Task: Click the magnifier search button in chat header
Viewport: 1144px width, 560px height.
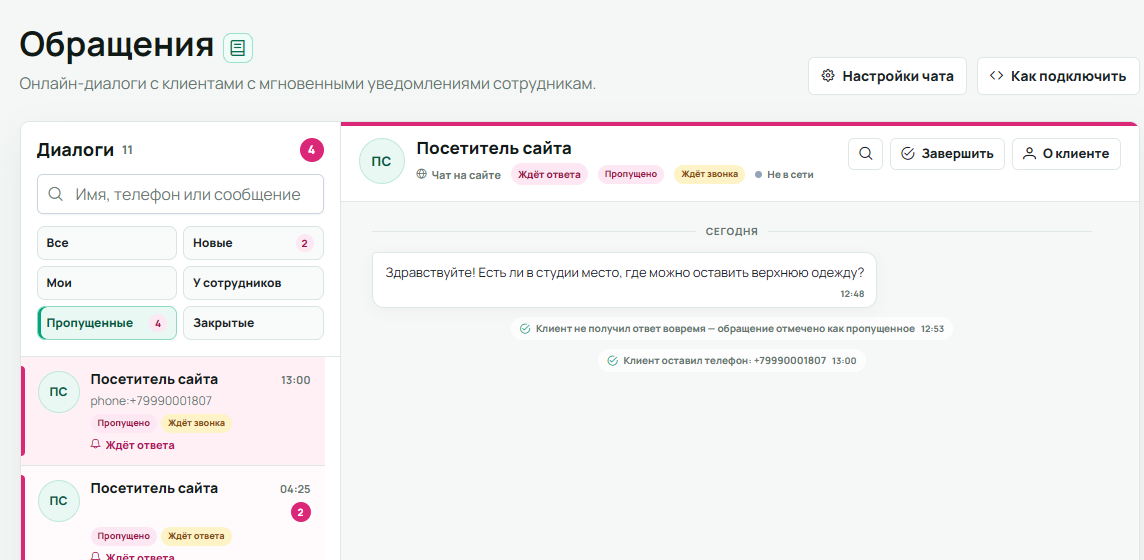Action: [865, 154]
